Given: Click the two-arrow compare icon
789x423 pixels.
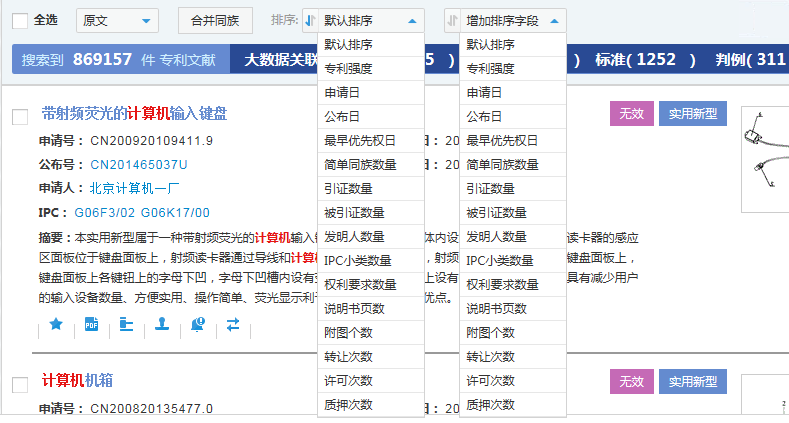Looking at the screenshot, I should pyautogui.click(x=233, y=324).
